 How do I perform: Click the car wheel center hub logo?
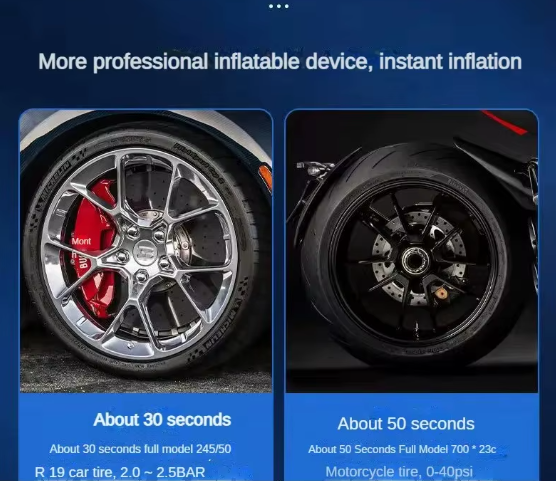(x=146, y=253)
